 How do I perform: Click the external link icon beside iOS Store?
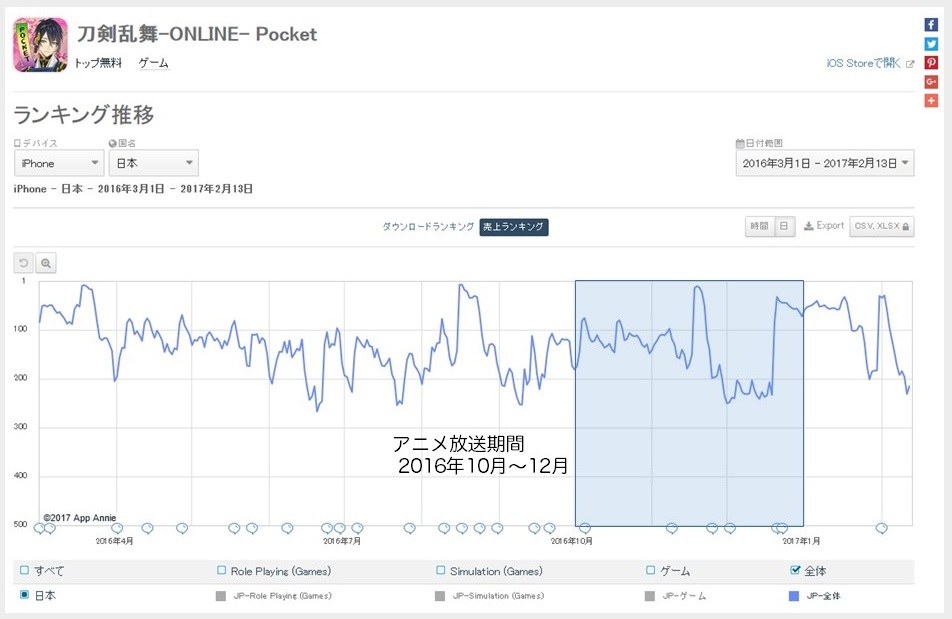coord(910,64)
